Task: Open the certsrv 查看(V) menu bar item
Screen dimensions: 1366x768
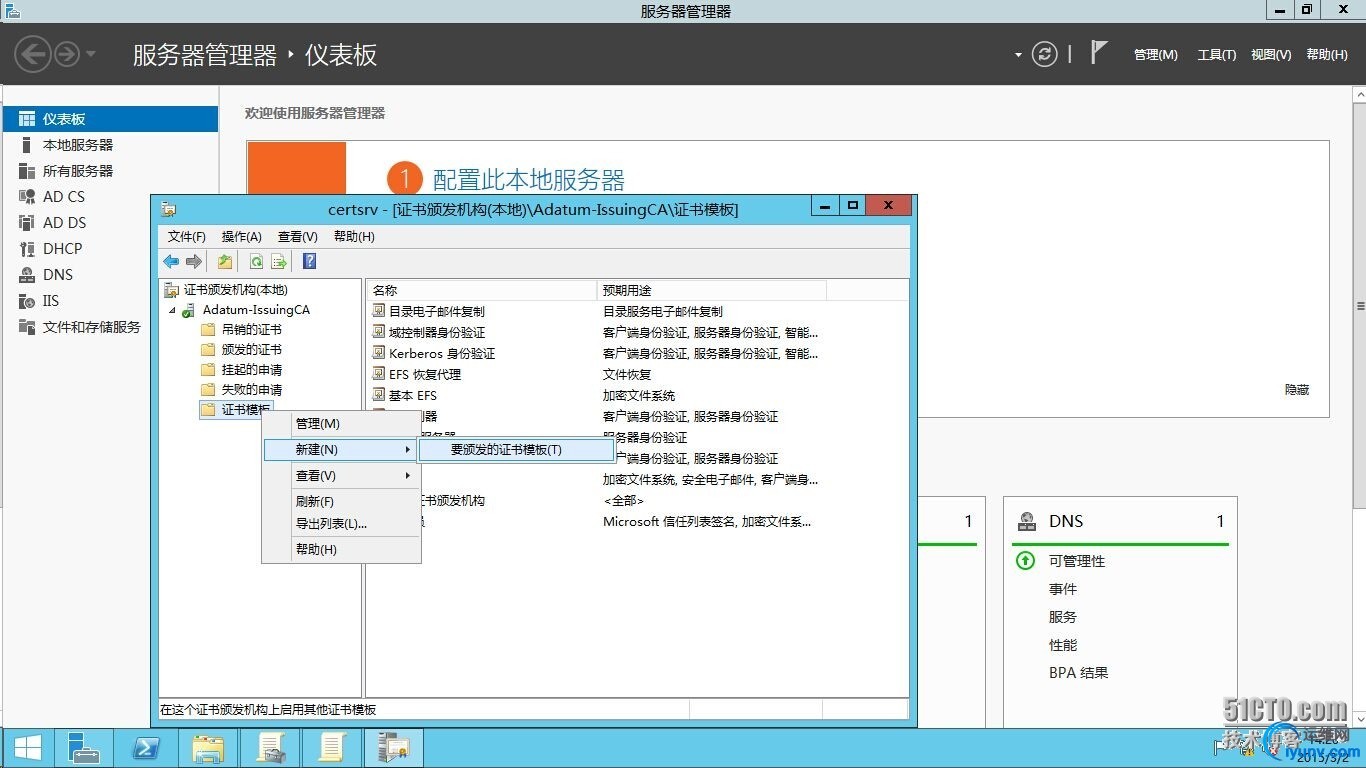Action: click(x=297, y=237)
